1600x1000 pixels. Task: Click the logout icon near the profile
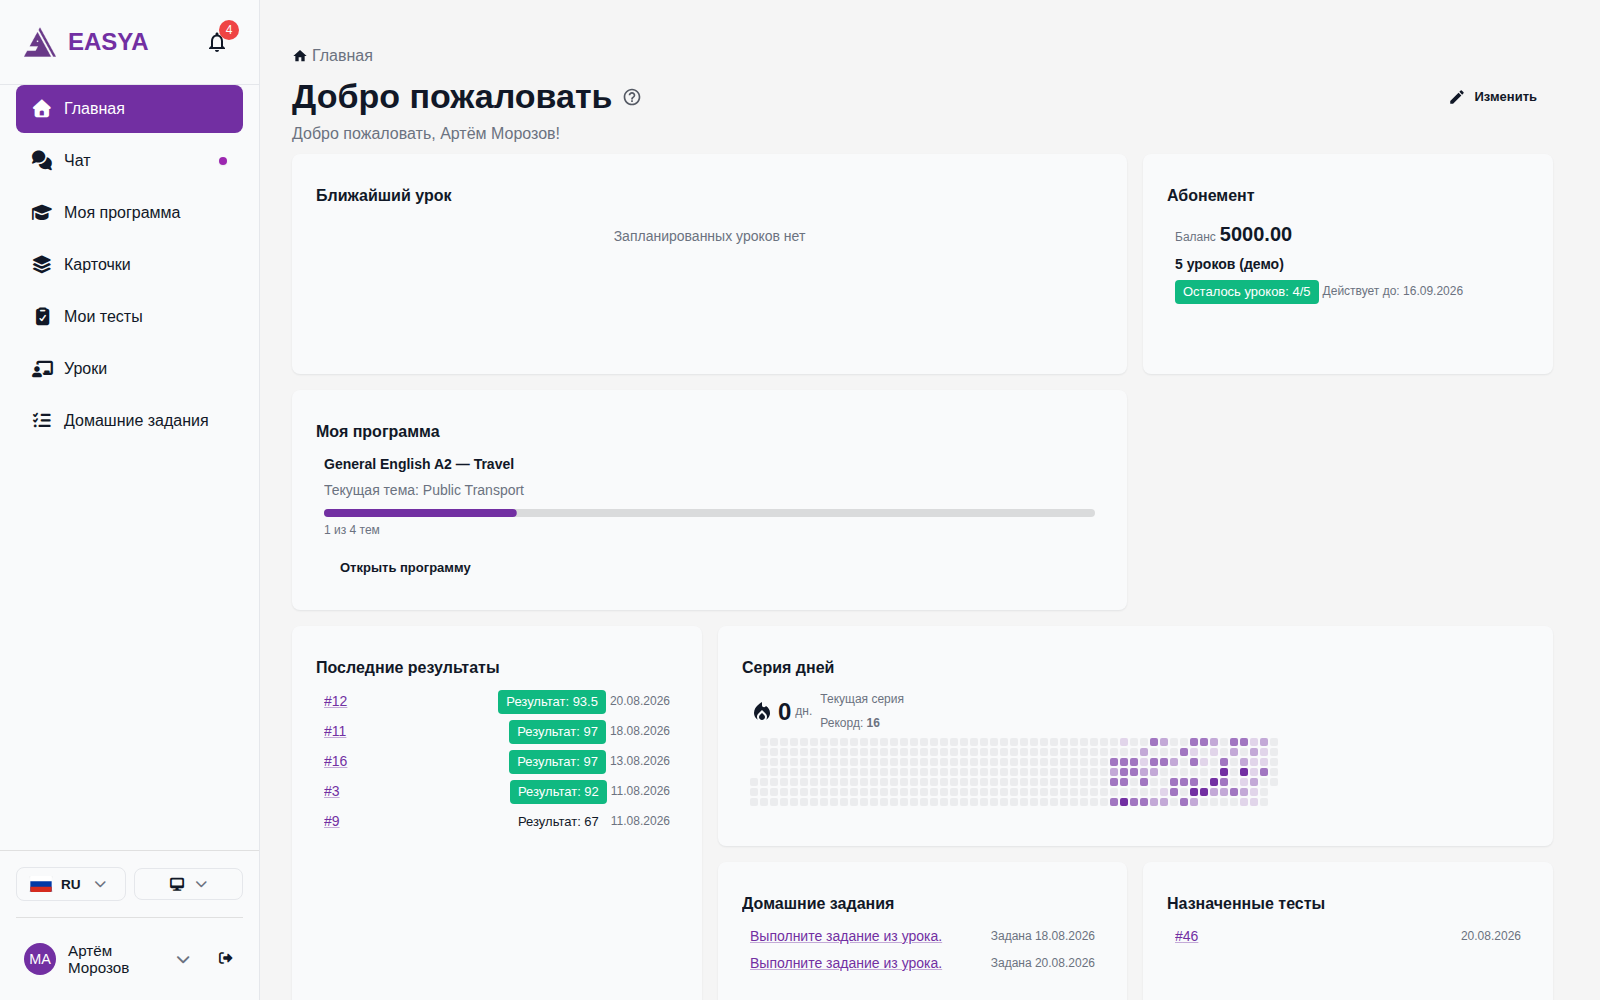[226, 958]
